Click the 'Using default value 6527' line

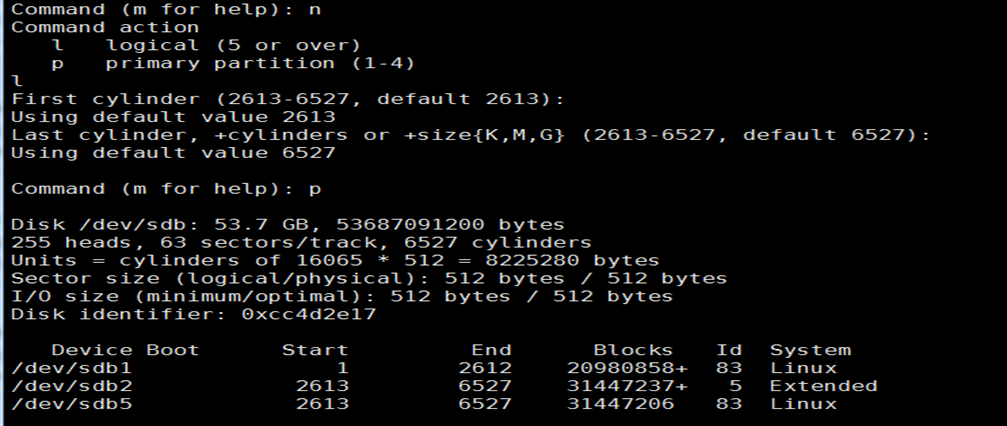point(173,153)
